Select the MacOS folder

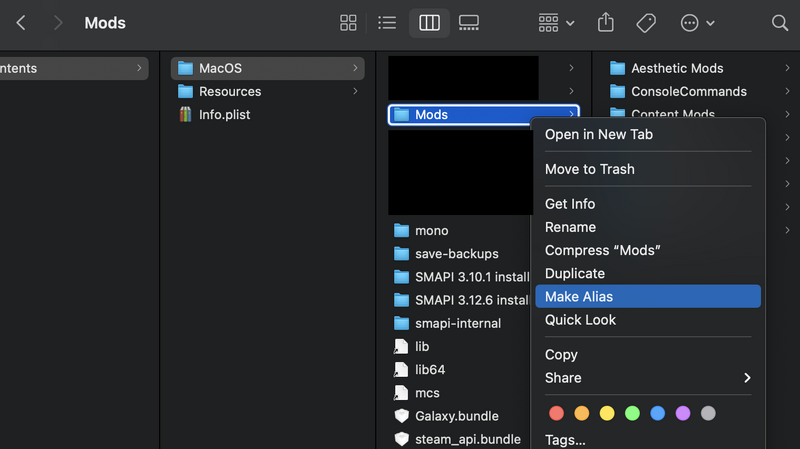pyautogui.click(x=267, y=68)
